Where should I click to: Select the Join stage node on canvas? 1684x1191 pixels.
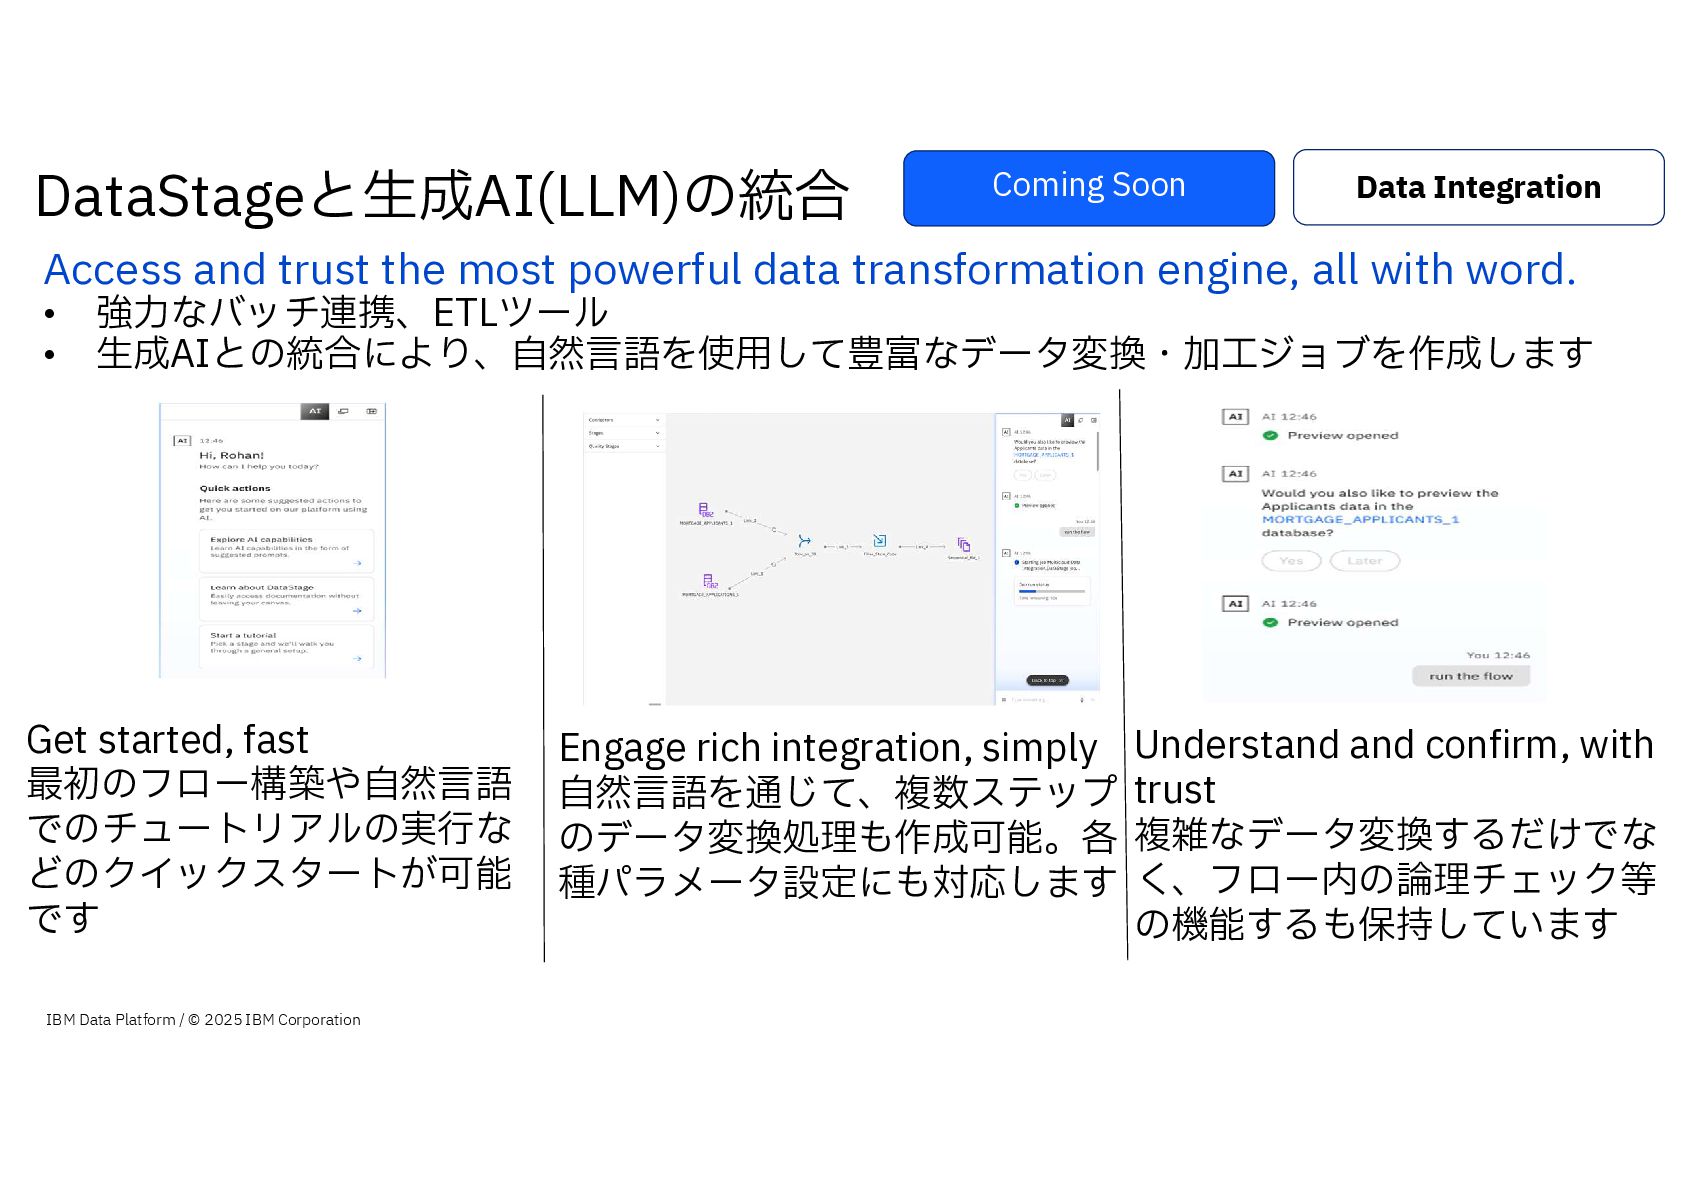click(804, 541)
